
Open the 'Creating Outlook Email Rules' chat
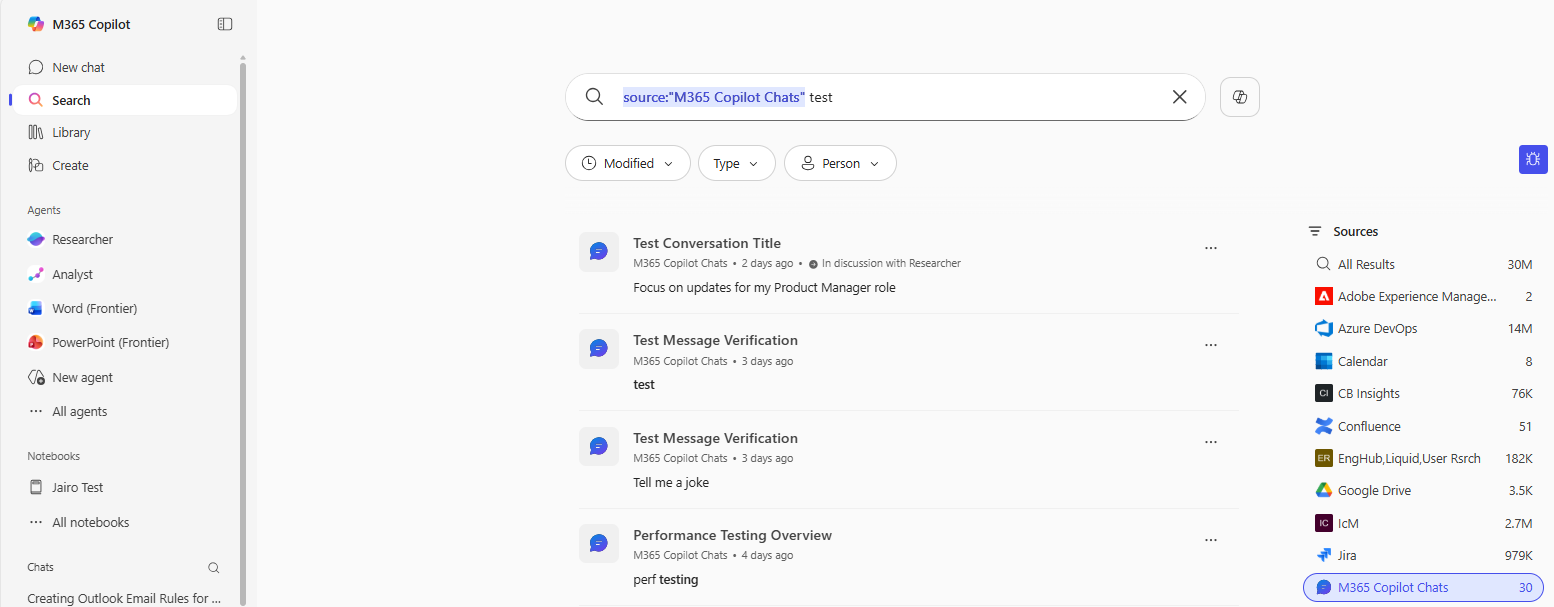point(124,598)
